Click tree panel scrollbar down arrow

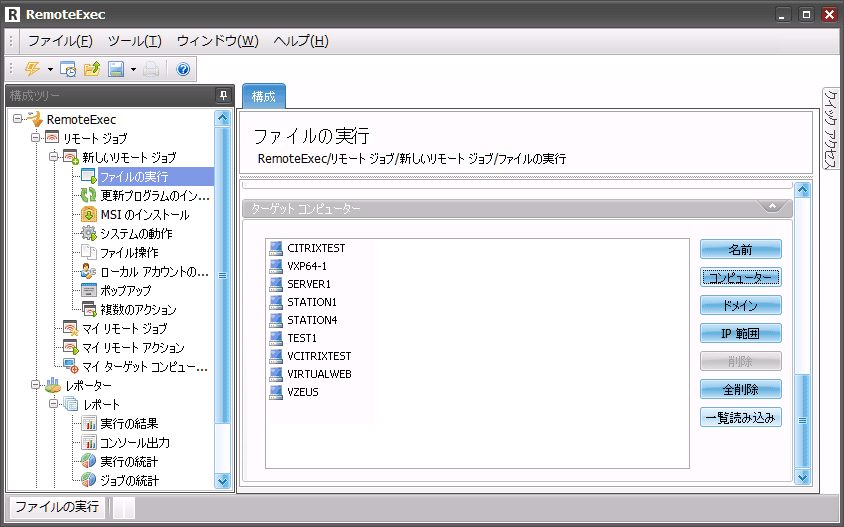point(222,481)
